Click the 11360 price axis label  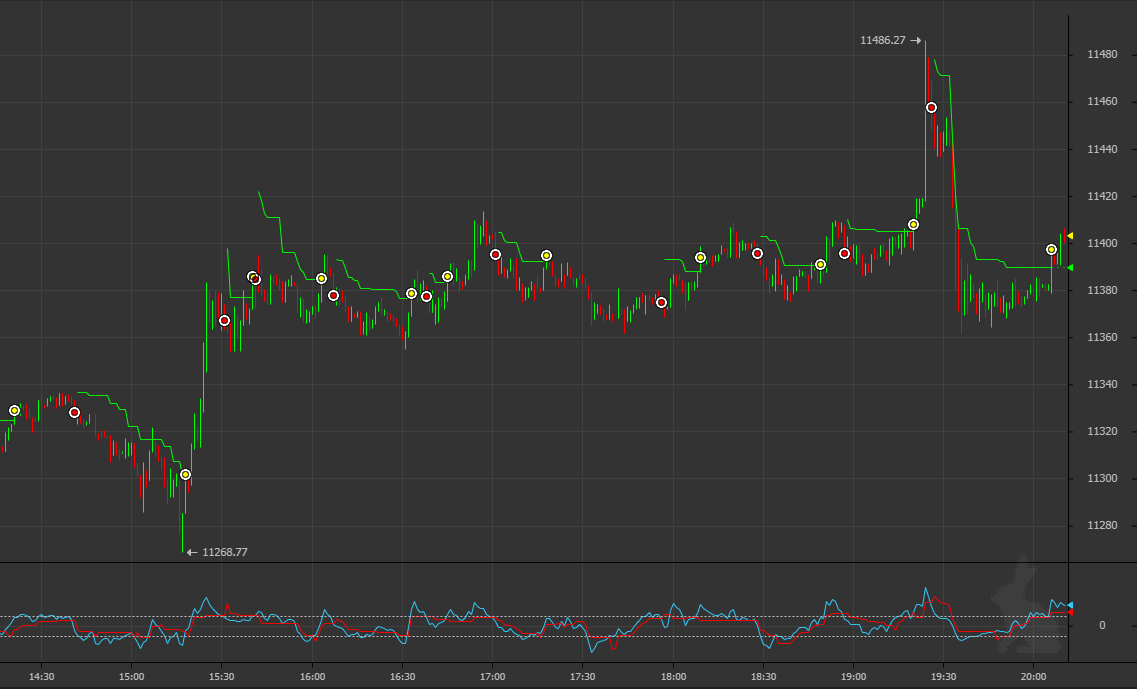(1102, 337)
